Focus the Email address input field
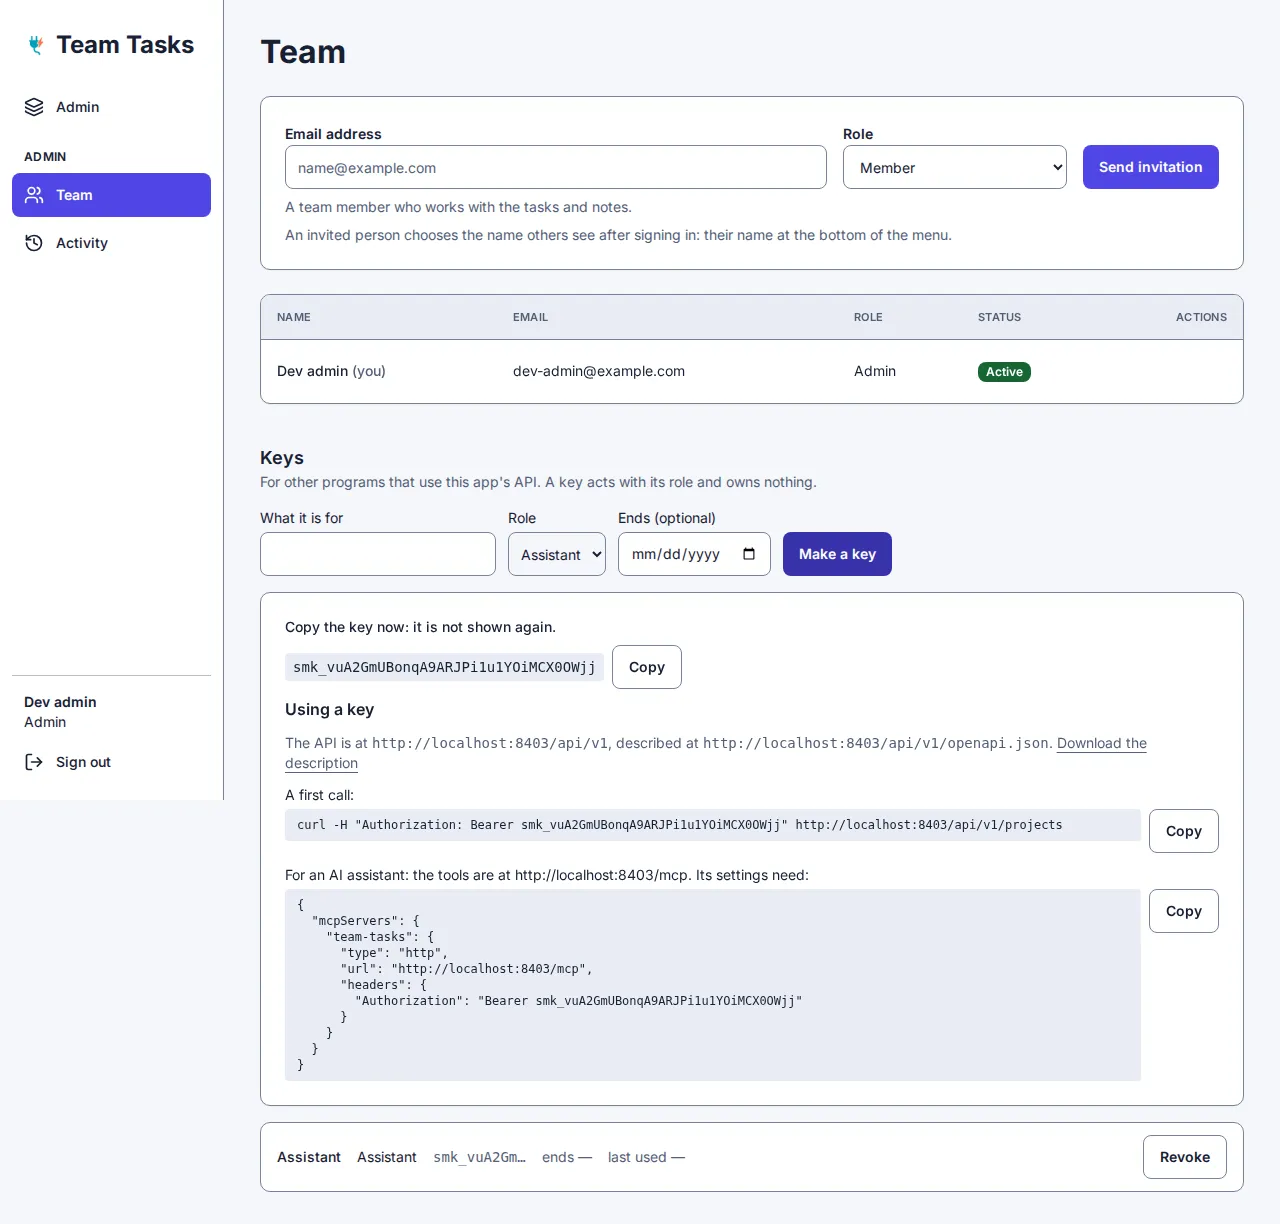This screenshot has width=1280, height=1224. [x=556, y=167]
